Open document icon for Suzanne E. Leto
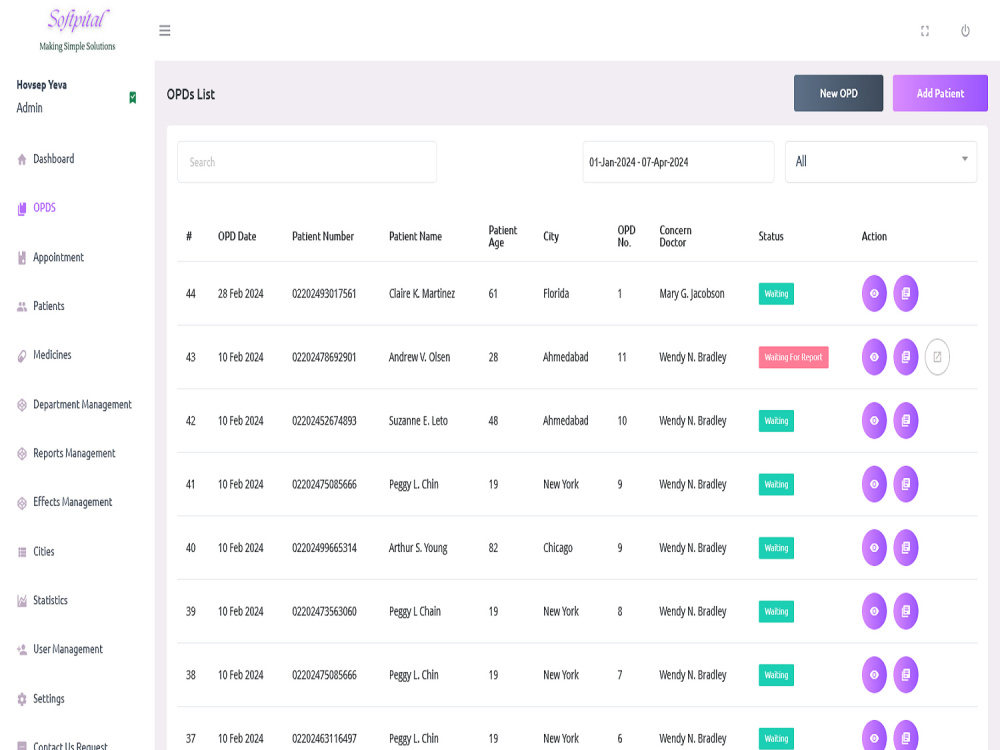 coord(906,421)
